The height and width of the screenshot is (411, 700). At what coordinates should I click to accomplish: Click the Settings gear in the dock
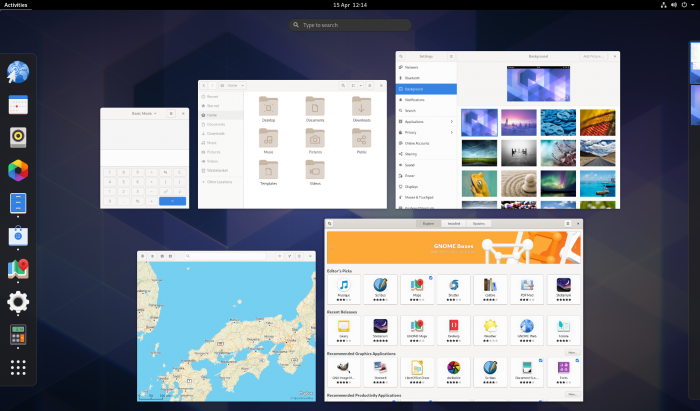[x=18, y=302]
